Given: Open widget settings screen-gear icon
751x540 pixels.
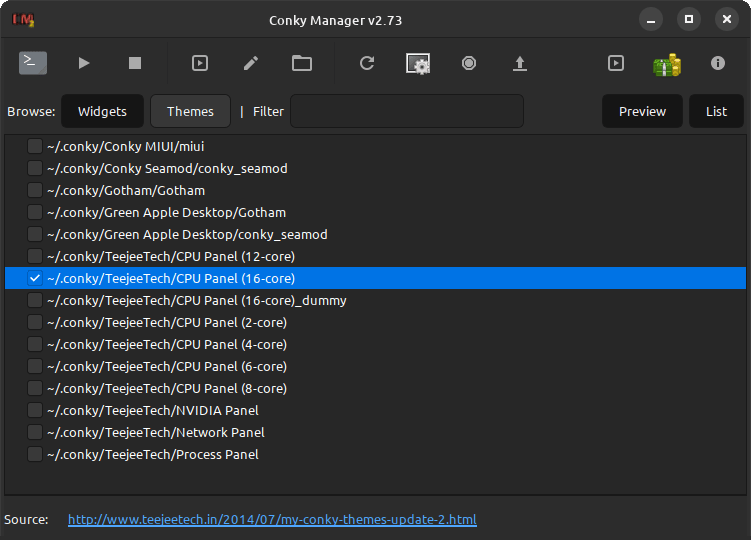Looking at the screenshot, I should 418,63.
